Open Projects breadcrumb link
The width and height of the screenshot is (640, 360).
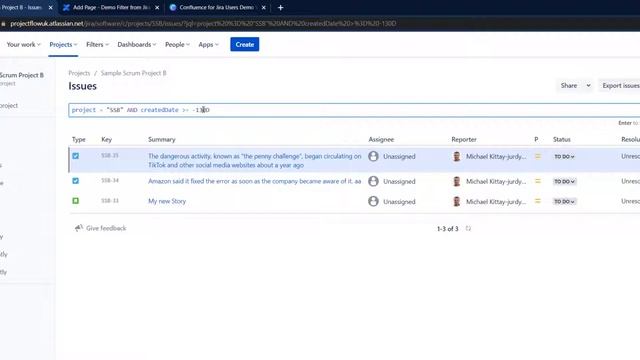(x=79, y=73)
